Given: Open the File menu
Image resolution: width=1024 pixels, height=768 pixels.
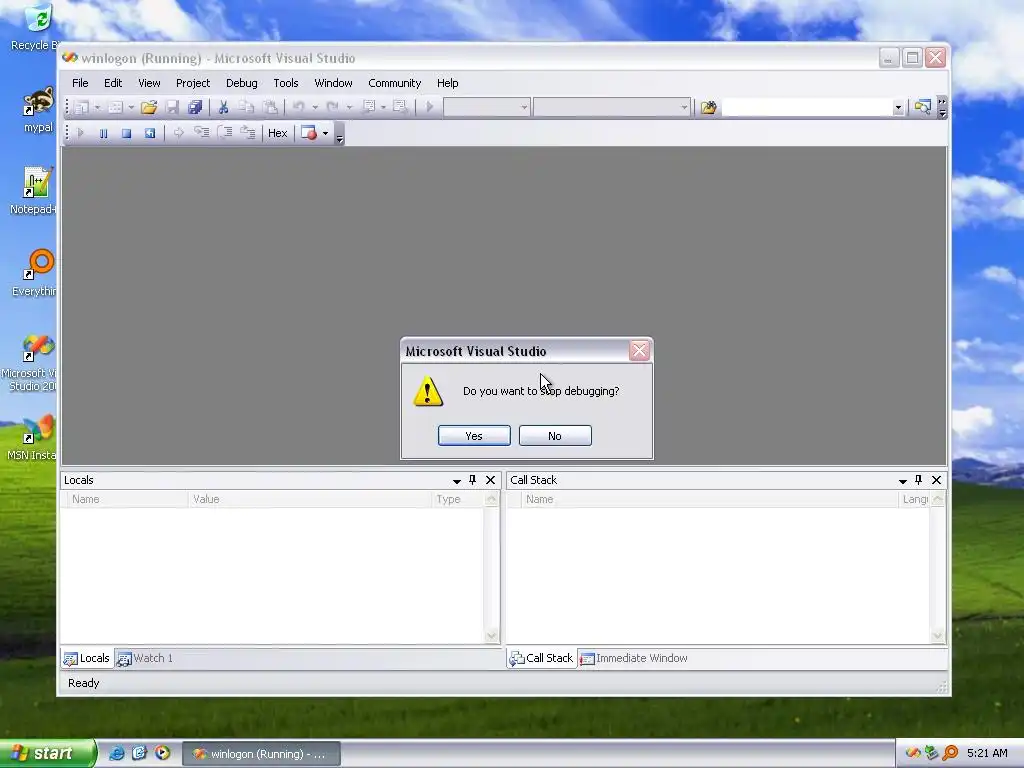Looking at the screenshot, I should coord(80,83).
